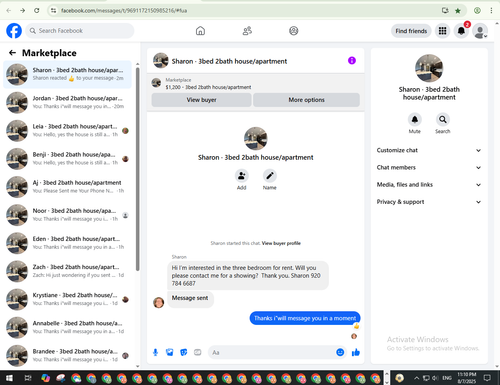The height and width of the screenshot is (385, 500).
Task: Open Krystiane conversation in list
Action: pyautogui.click(x=68, y=299)
